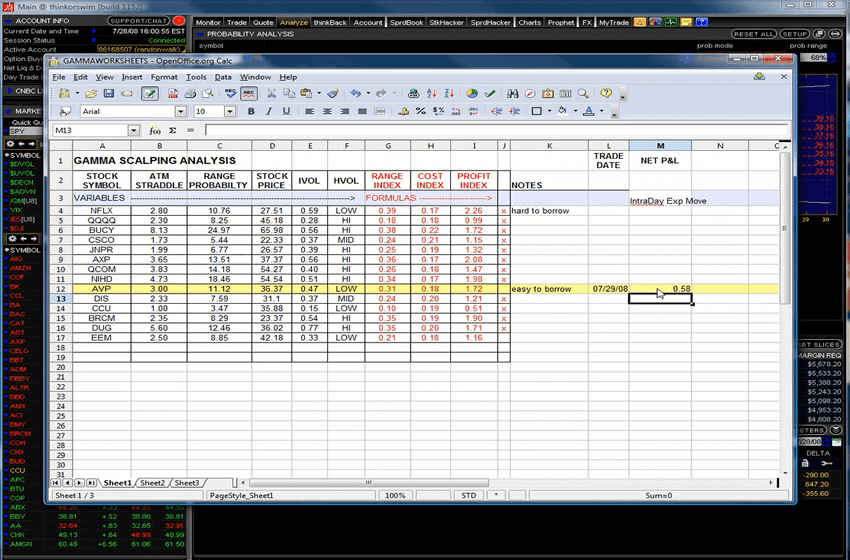The image size is (850, 560).
Task: Toggle Edit File mode icon
Action: click(149, 93)
